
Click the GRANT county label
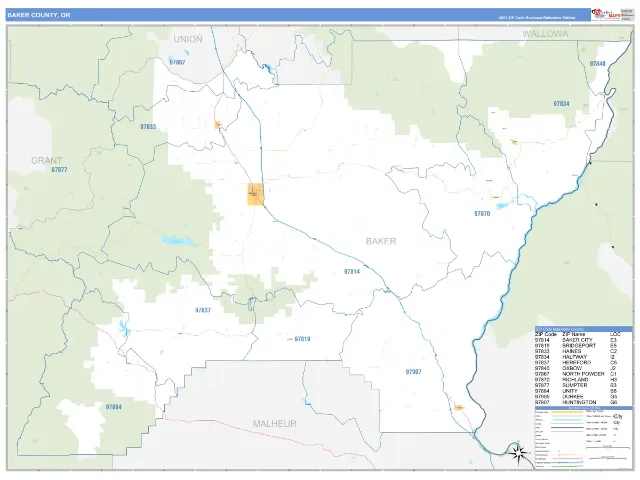tap(47, 160)
